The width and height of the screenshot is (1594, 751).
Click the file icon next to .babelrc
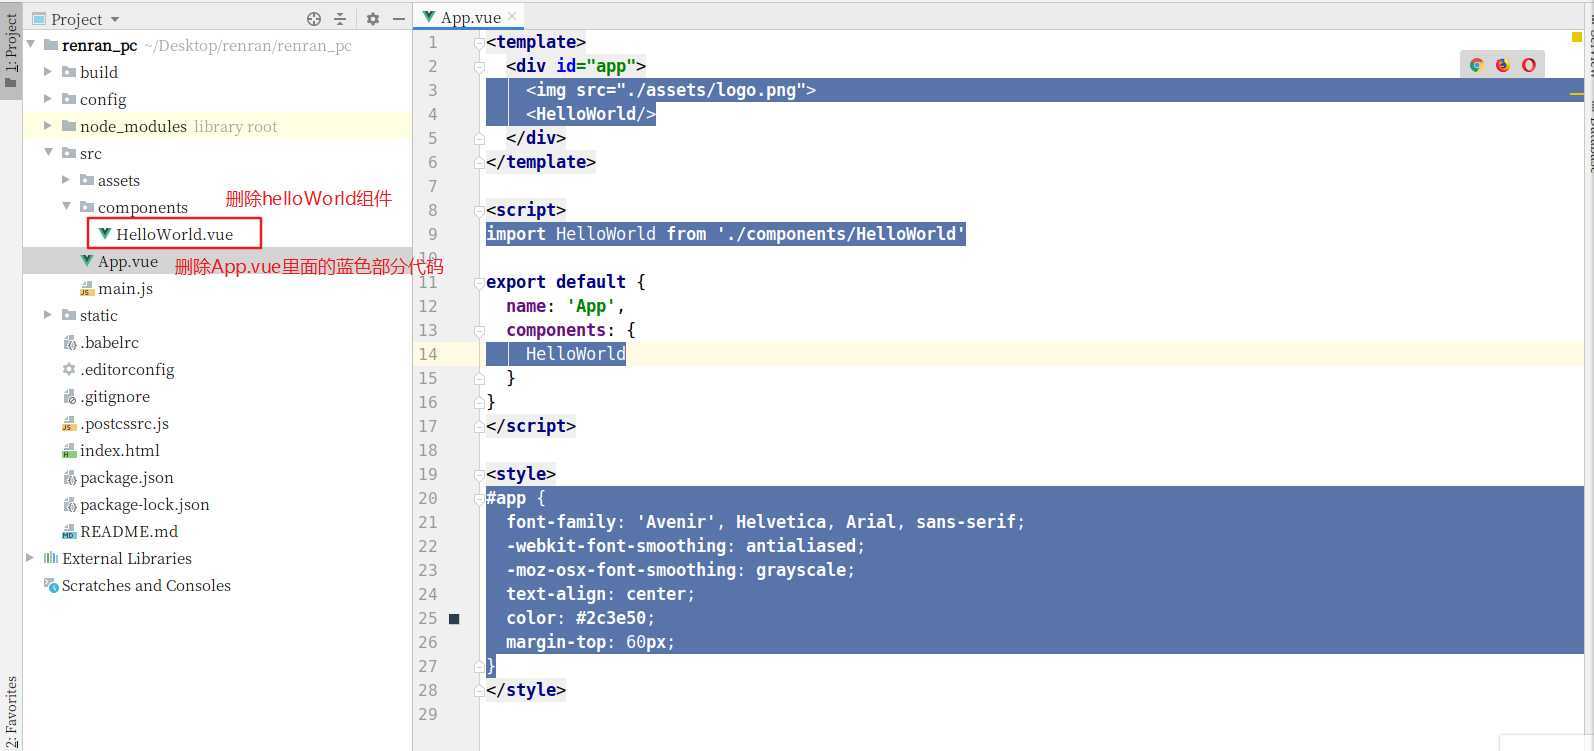[x=69, y=343]
